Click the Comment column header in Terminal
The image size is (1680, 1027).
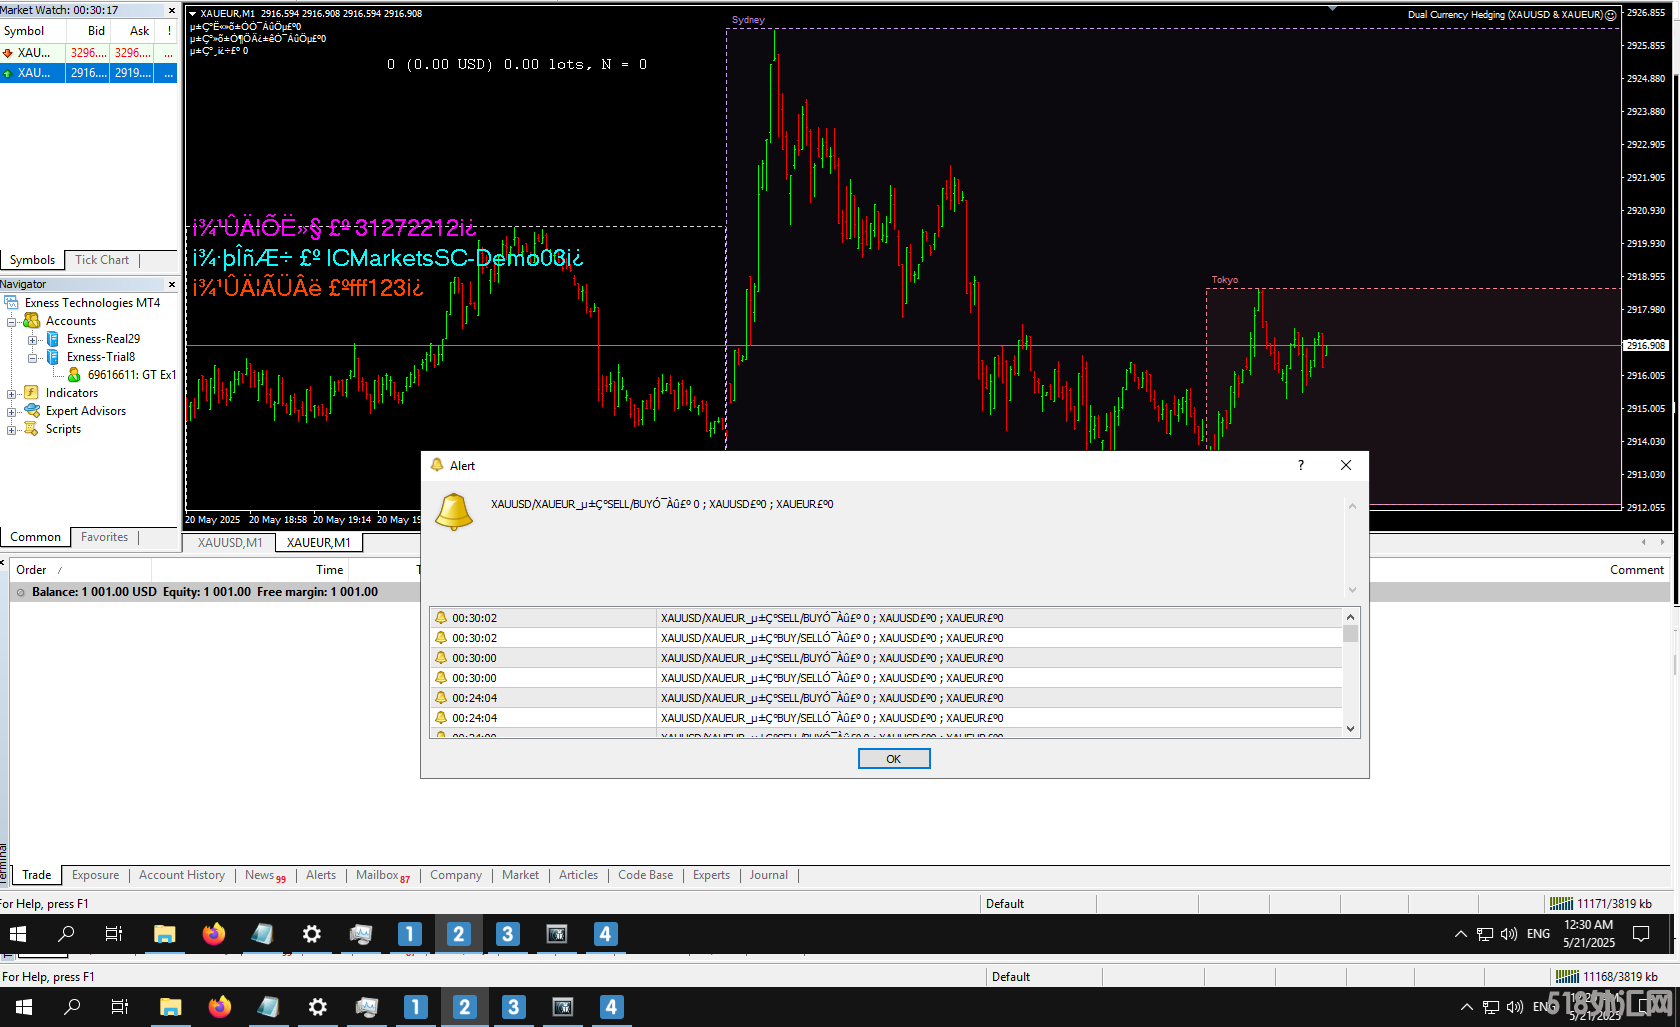[1637, 570]
